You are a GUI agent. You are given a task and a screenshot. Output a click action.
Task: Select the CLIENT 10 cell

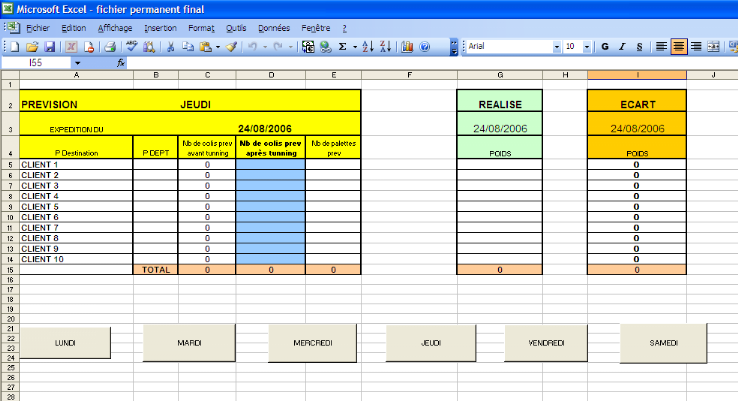tap(76, 259)
